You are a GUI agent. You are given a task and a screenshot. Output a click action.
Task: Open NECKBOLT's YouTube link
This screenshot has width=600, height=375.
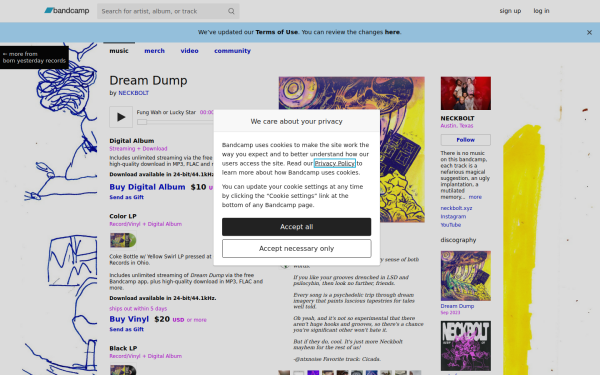[x=450, y=225]
